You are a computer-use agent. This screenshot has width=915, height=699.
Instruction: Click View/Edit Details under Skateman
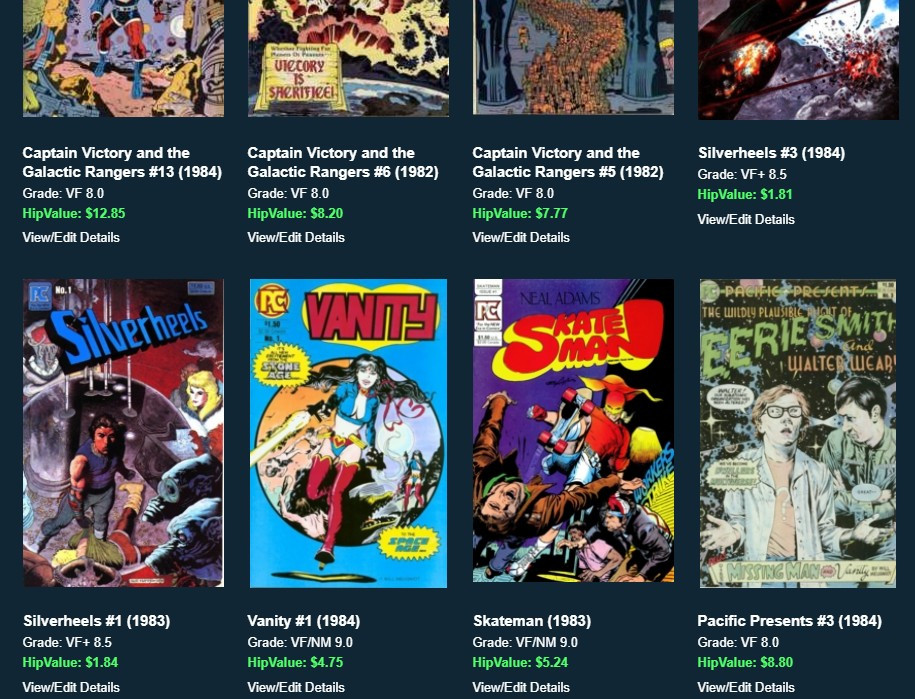pyautogui.click(x=521, y=687)
